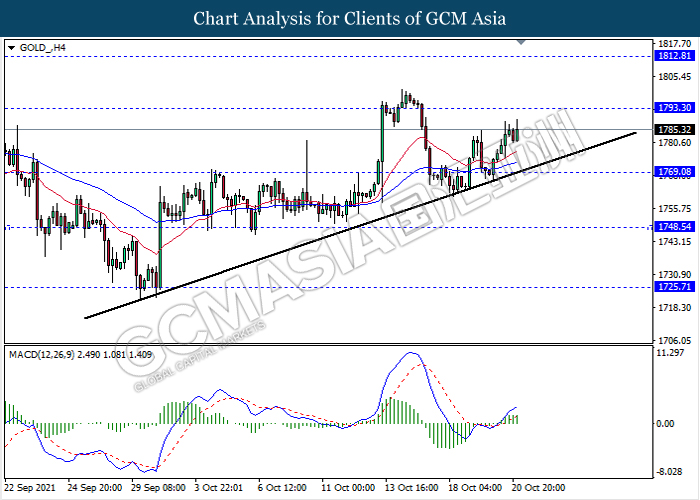Click the MACD scale value 0.00
The image size is (700, 500).
click(x=665, y=424)
